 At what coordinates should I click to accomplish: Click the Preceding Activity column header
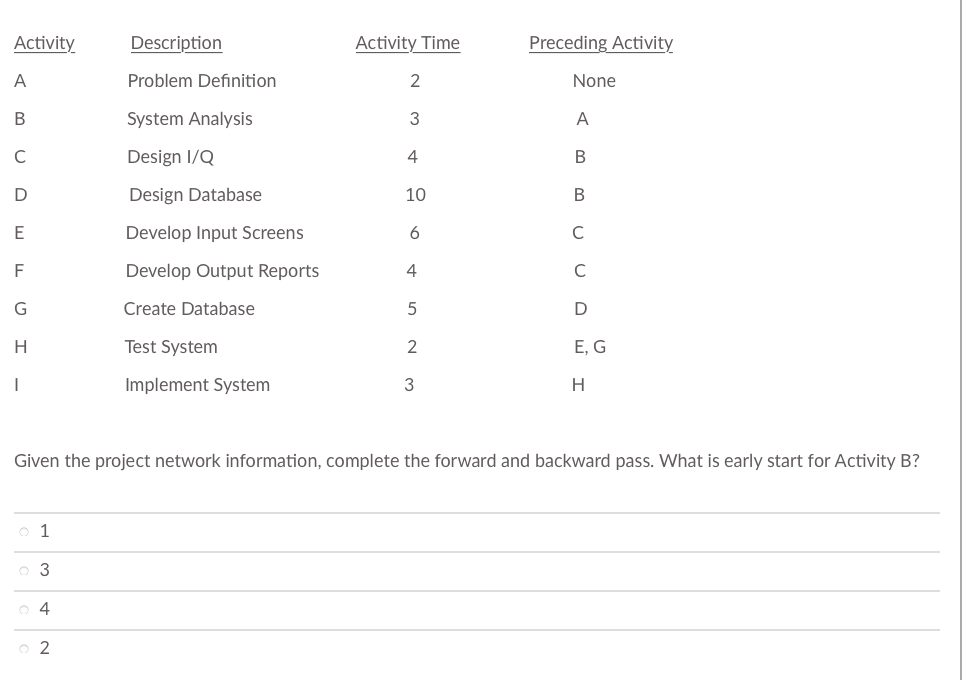[601, 43]
